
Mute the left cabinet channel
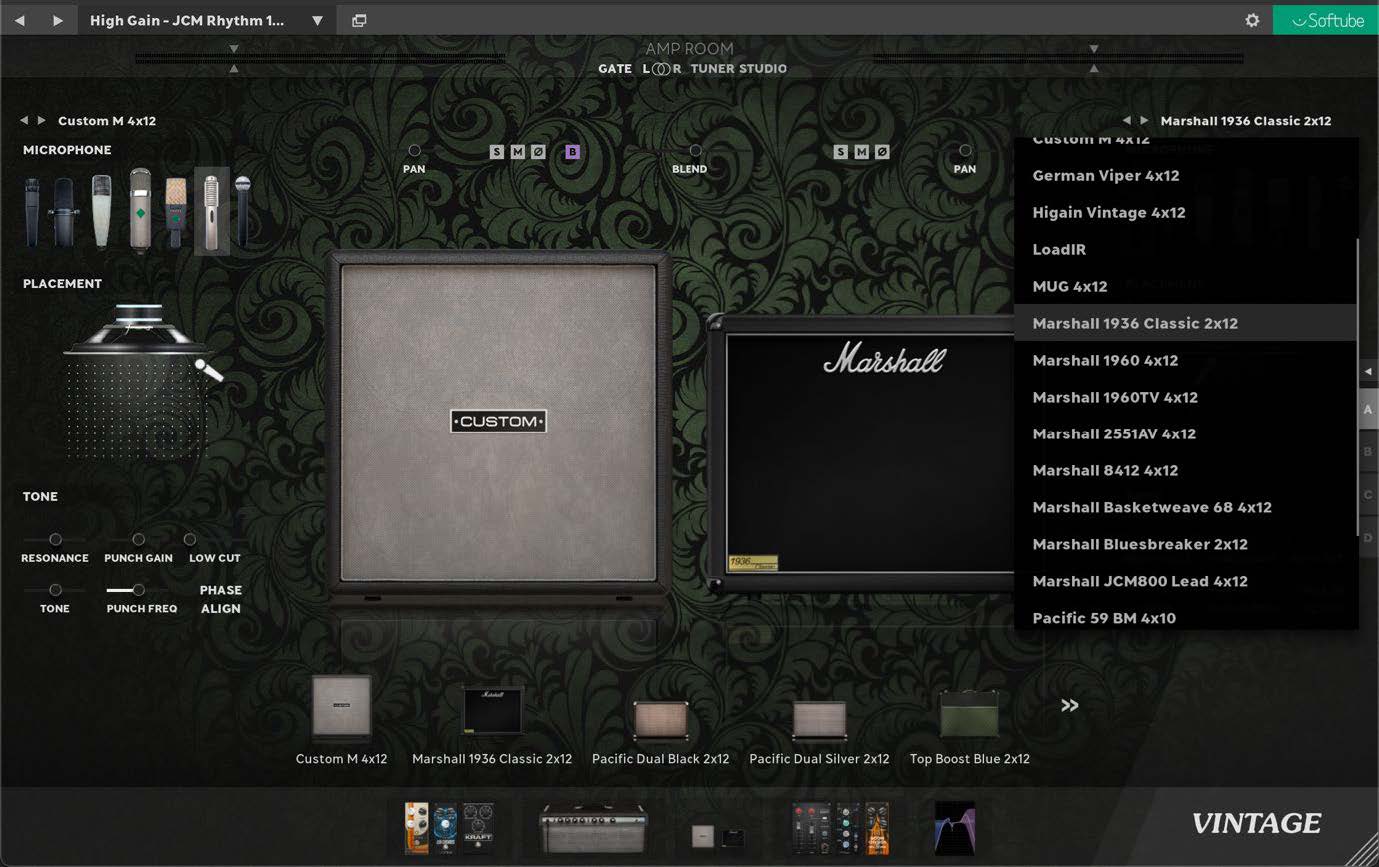tap(517, 152)
